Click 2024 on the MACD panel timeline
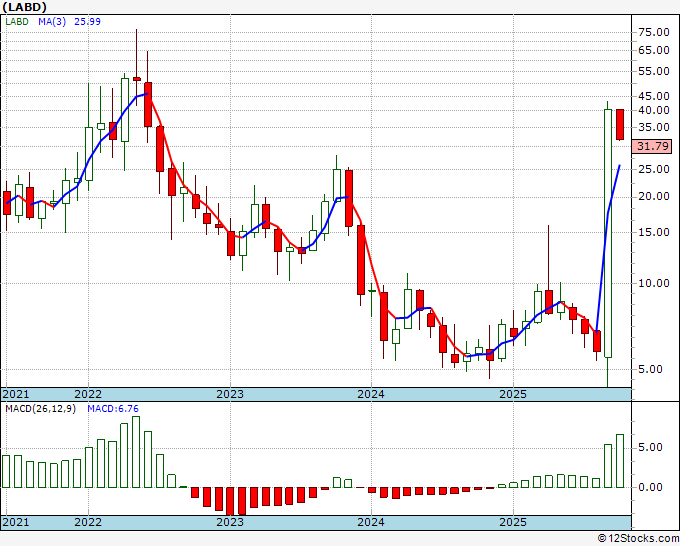Viewport: 680px width, 546px height. (x=371, y=522)
